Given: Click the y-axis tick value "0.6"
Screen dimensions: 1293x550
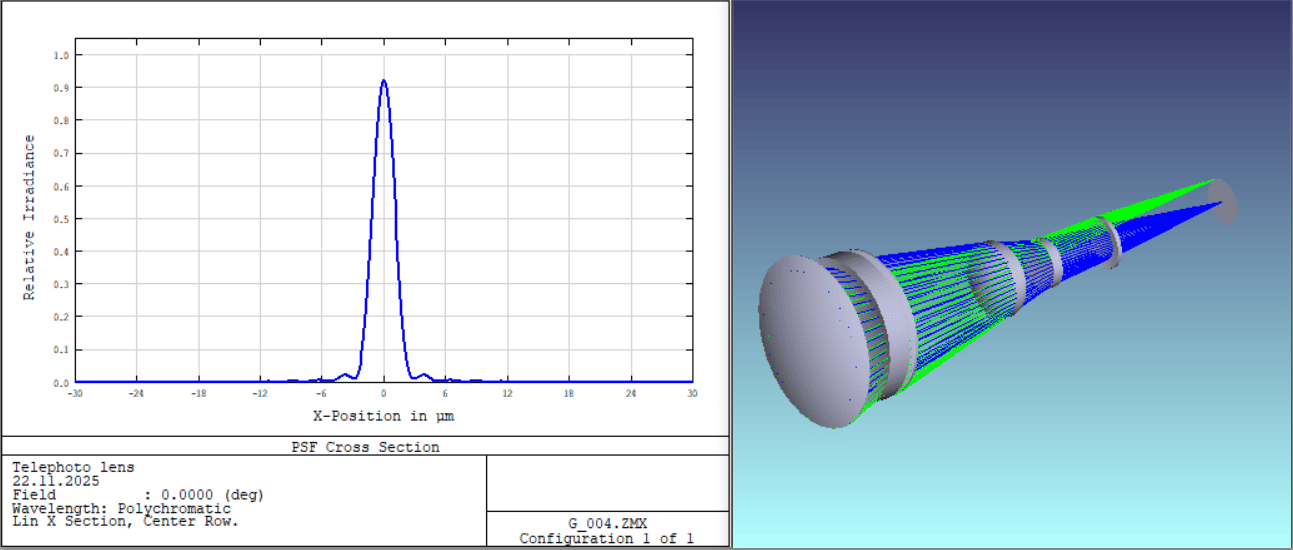Looking at the screenshot, I should pyautogui.click(x=61, y=186).
